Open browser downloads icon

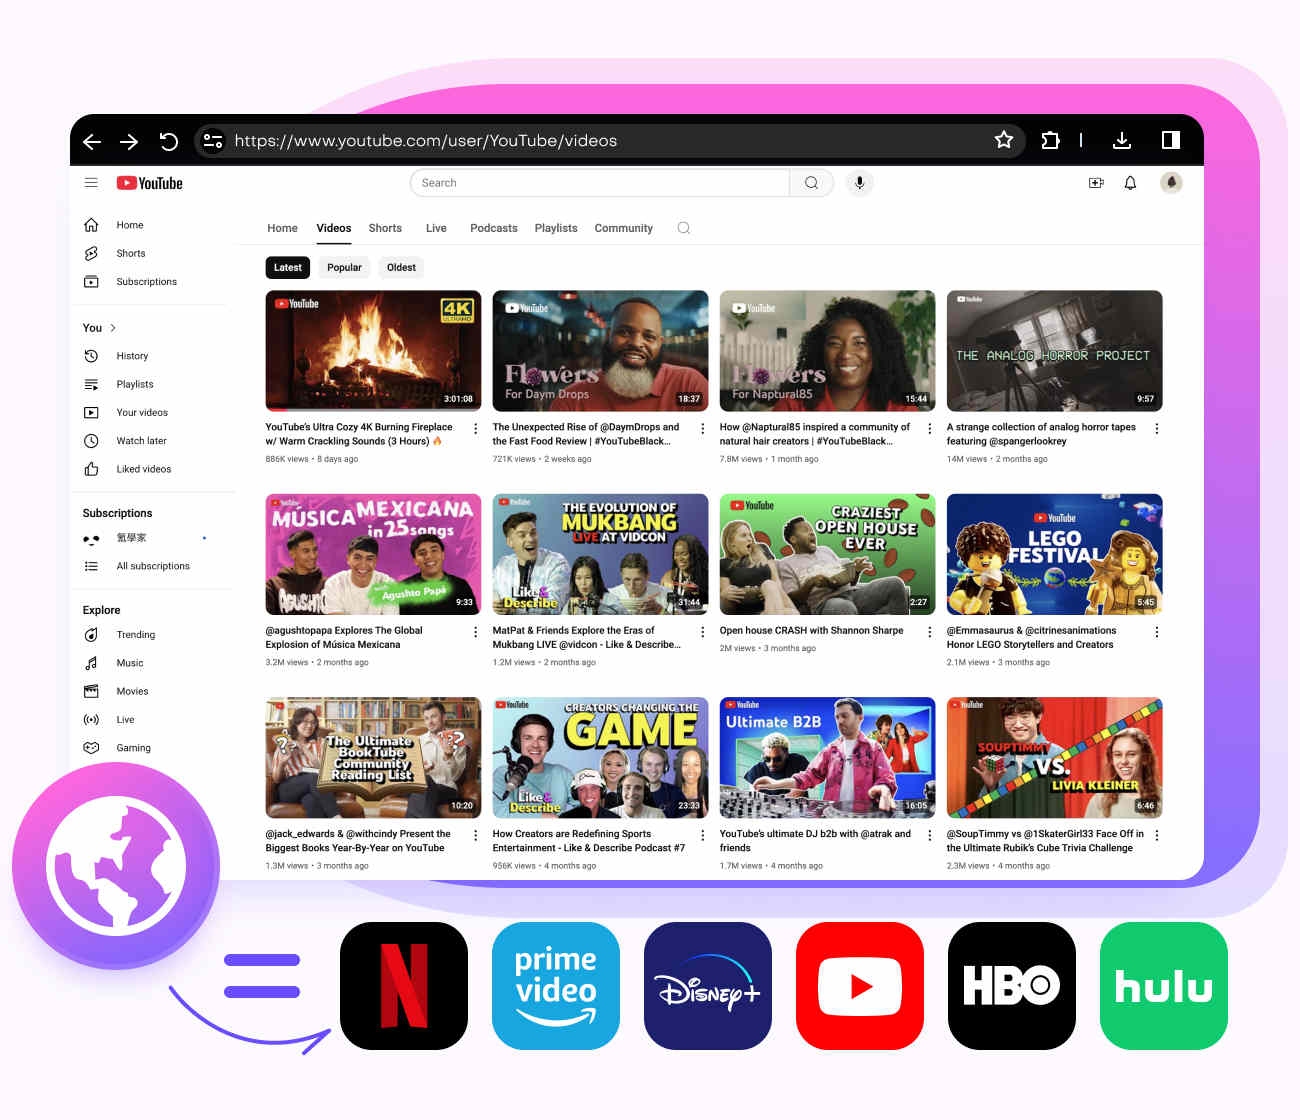(1122, 140)
